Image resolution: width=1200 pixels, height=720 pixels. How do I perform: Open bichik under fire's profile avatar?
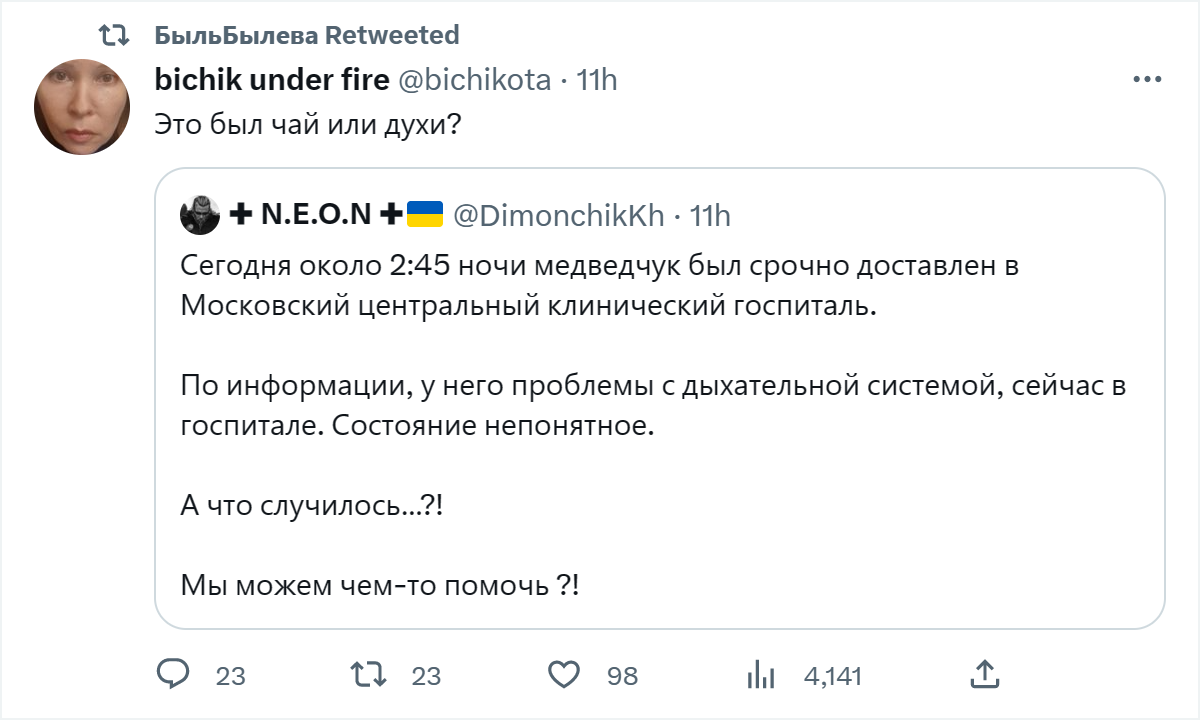[82, 107]
